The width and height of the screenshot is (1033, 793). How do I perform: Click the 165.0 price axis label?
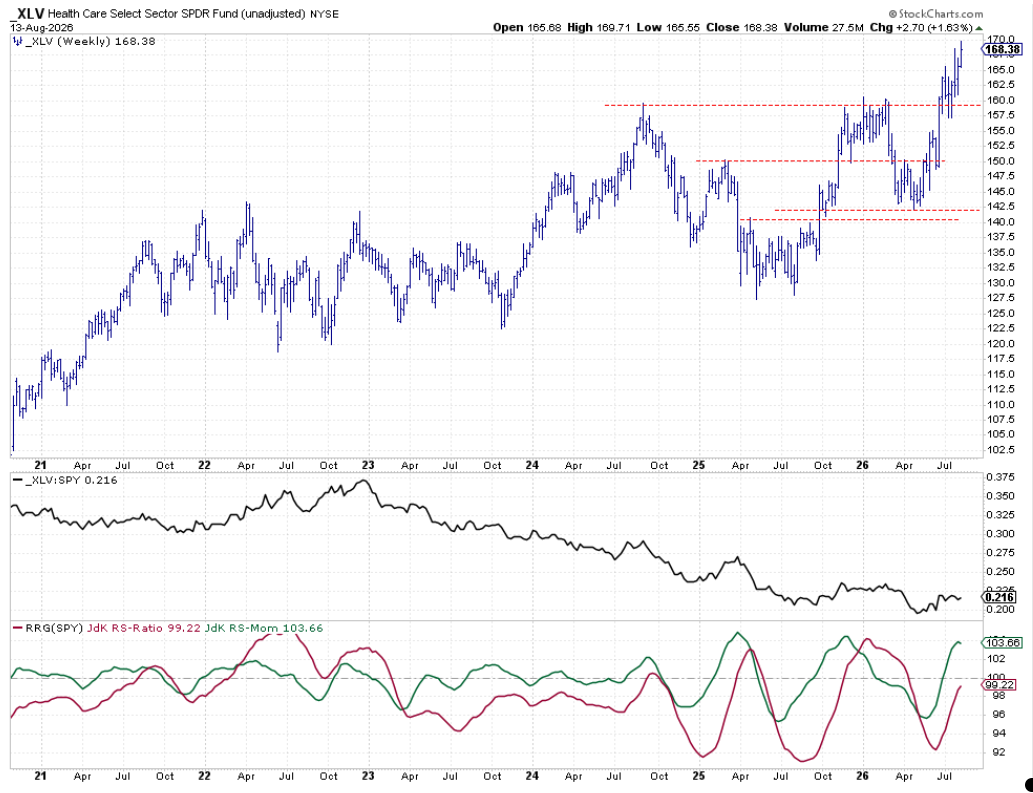(1000, 70)
